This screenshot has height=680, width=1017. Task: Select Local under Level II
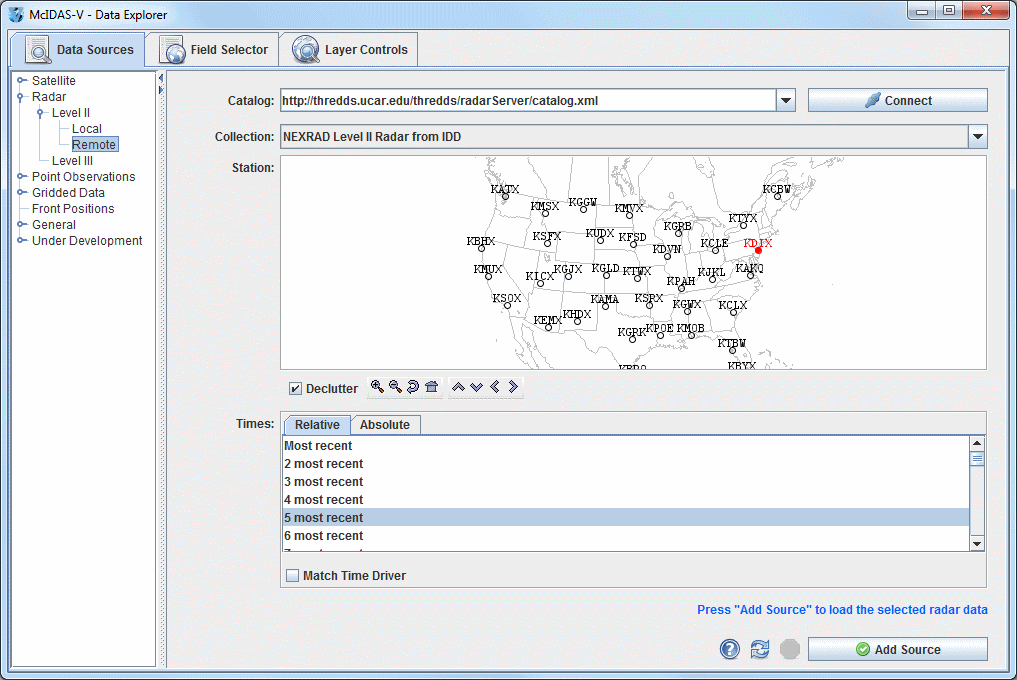87,128
